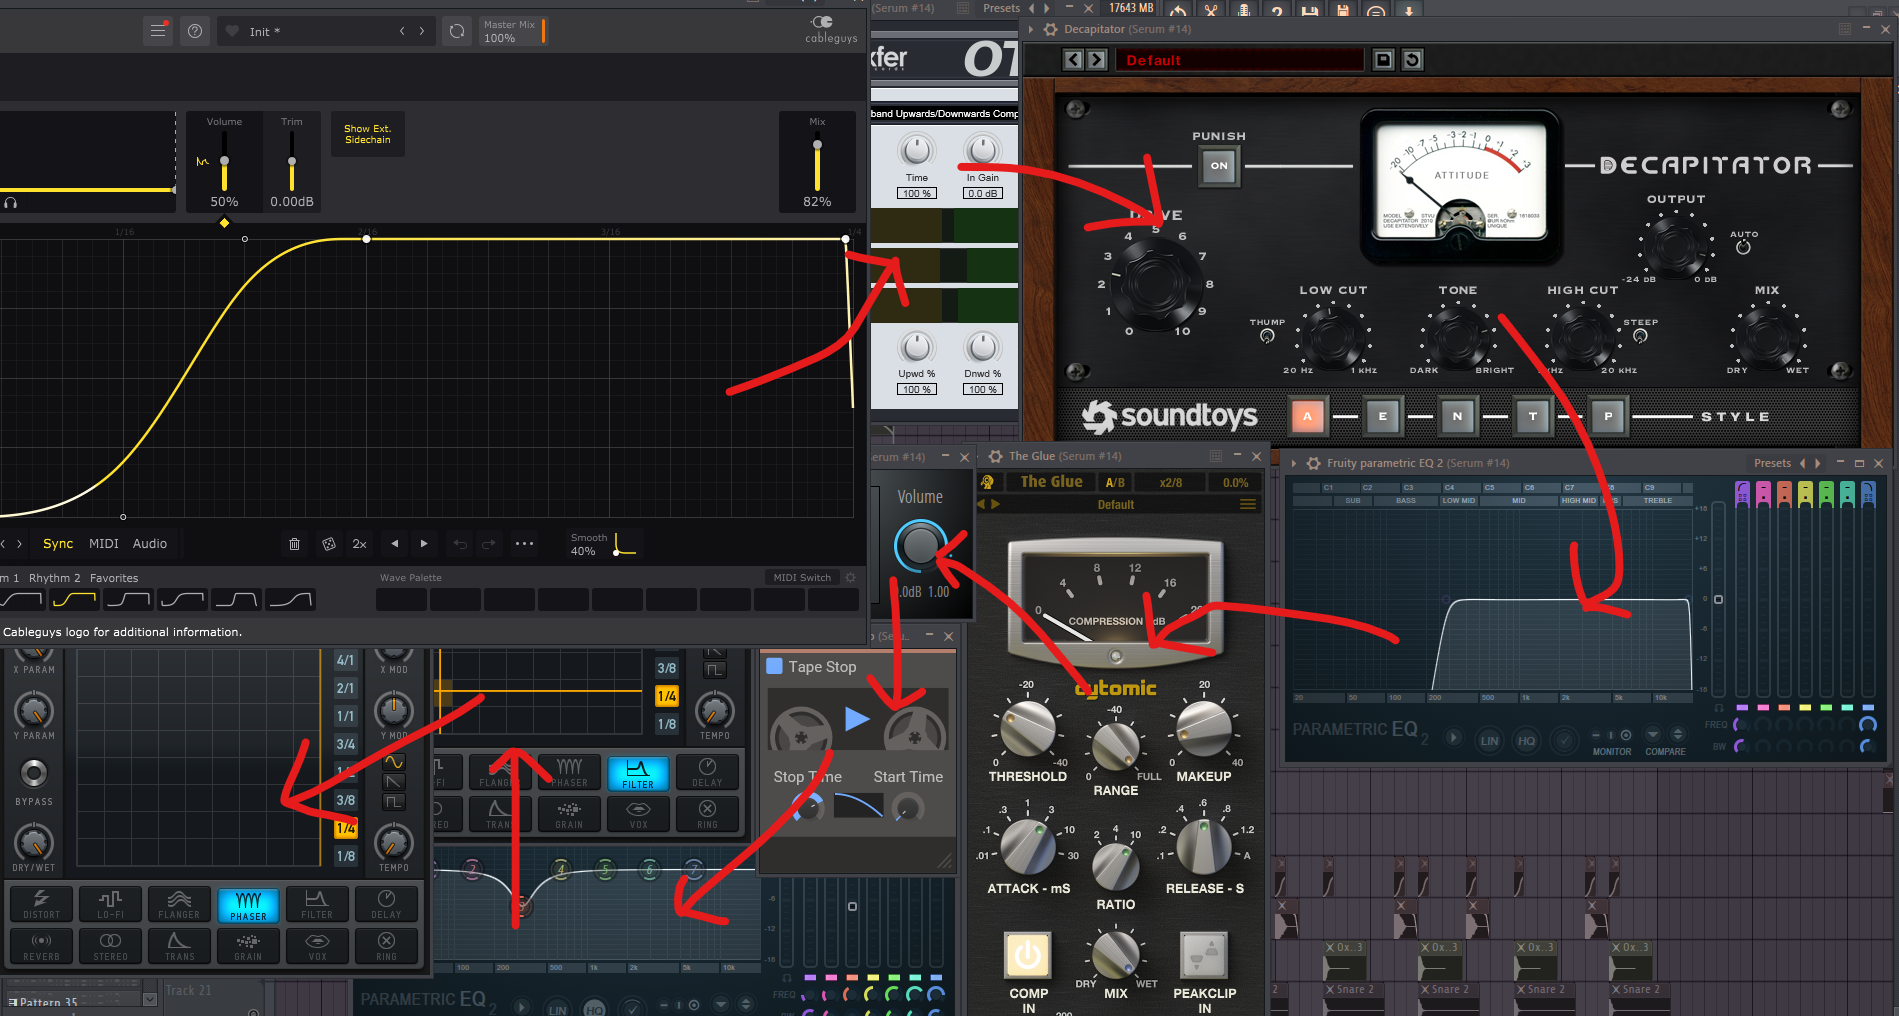Toggle Decapitator Auto output switch
Screen dimensions: 1899x1016
point(1743,246)
